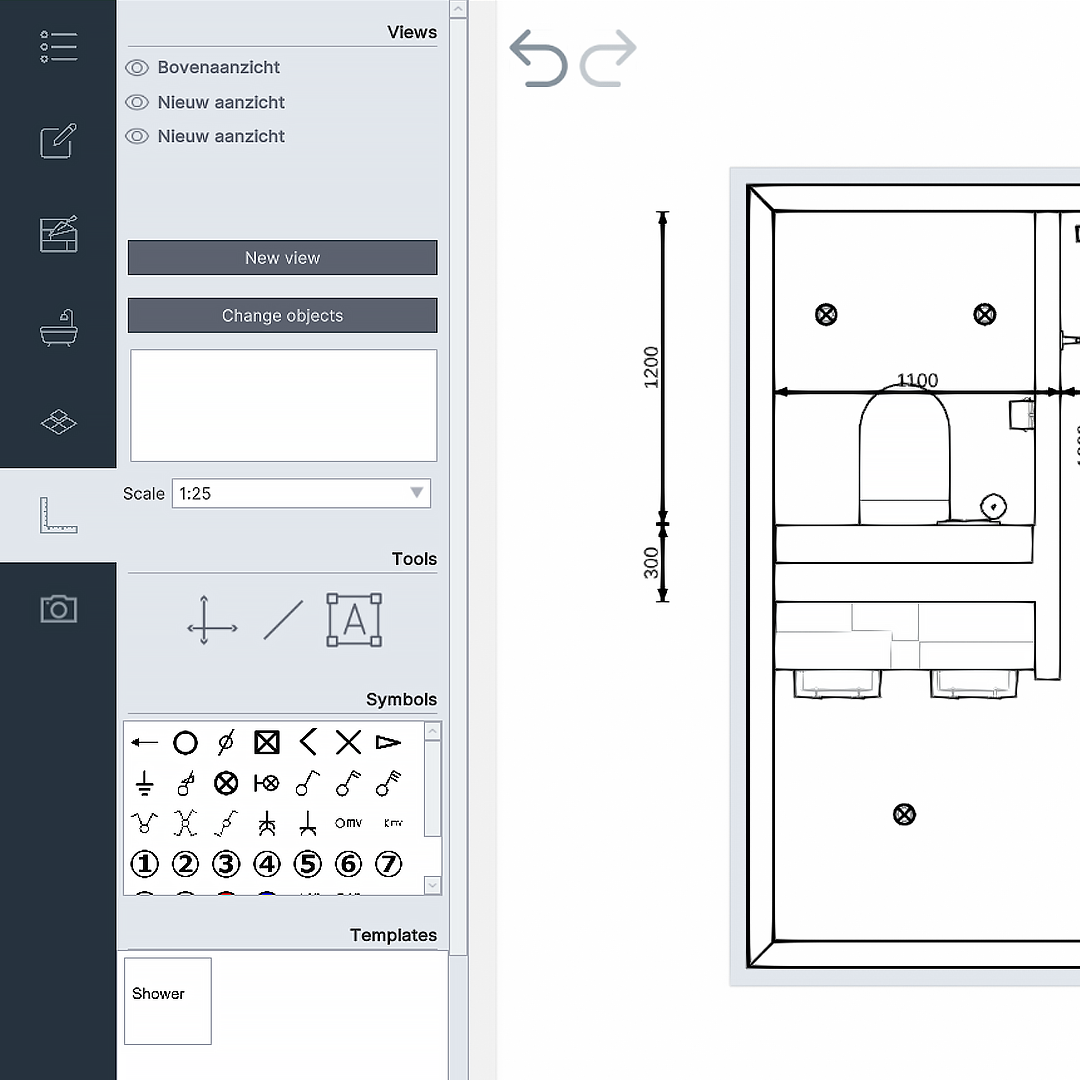This screenshot has width=1080, height=1080.
Task: Select the circled number 3 symbol
Action: point(225,863)
